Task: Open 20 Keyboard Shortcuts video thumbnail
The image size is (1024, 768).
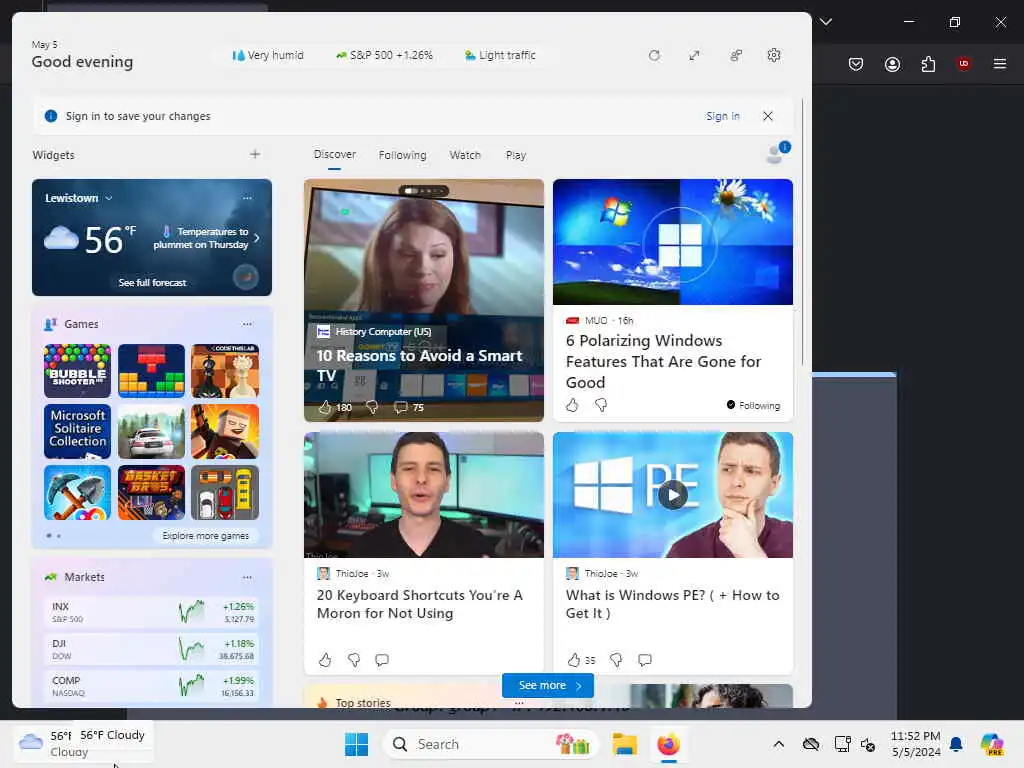Action: coord(424,495)
